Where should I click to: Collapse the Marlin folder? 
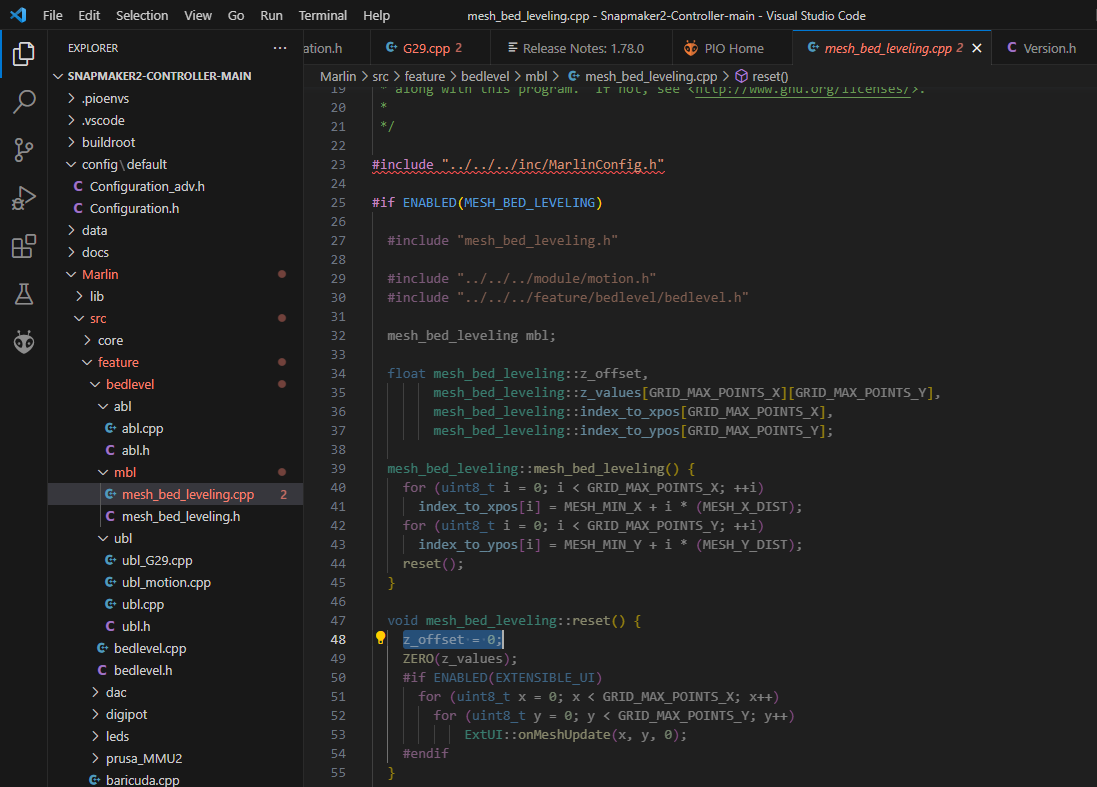click(x=71, y=274)
